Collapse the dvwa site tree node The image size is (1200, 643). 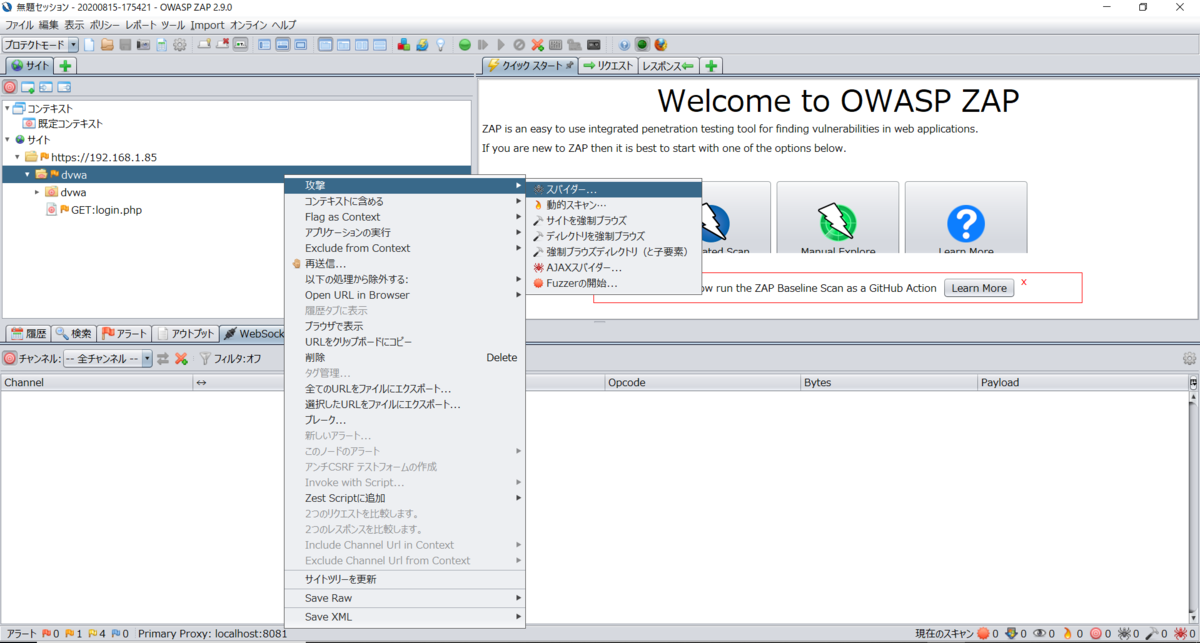point(27,174)
